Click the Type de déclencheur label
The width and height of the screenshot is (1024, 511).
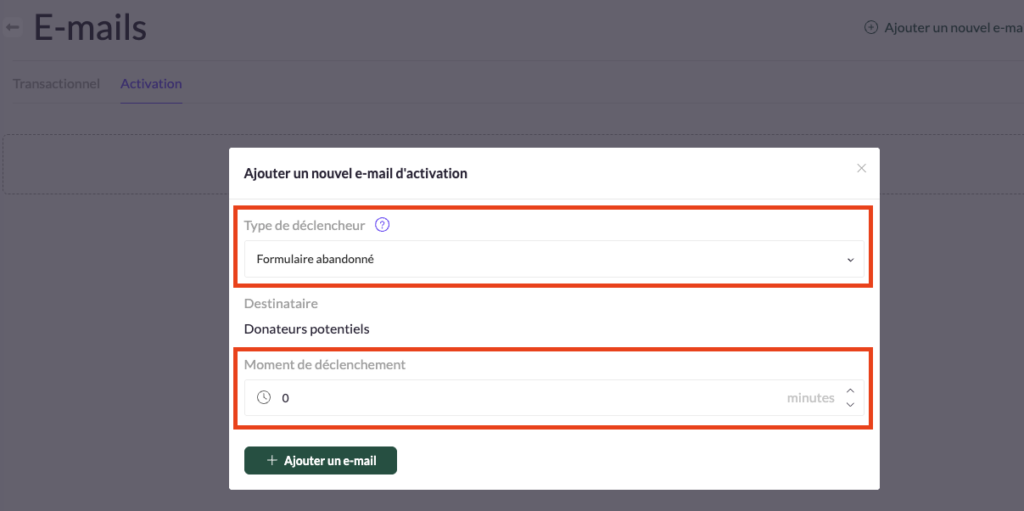coord(304,225)
